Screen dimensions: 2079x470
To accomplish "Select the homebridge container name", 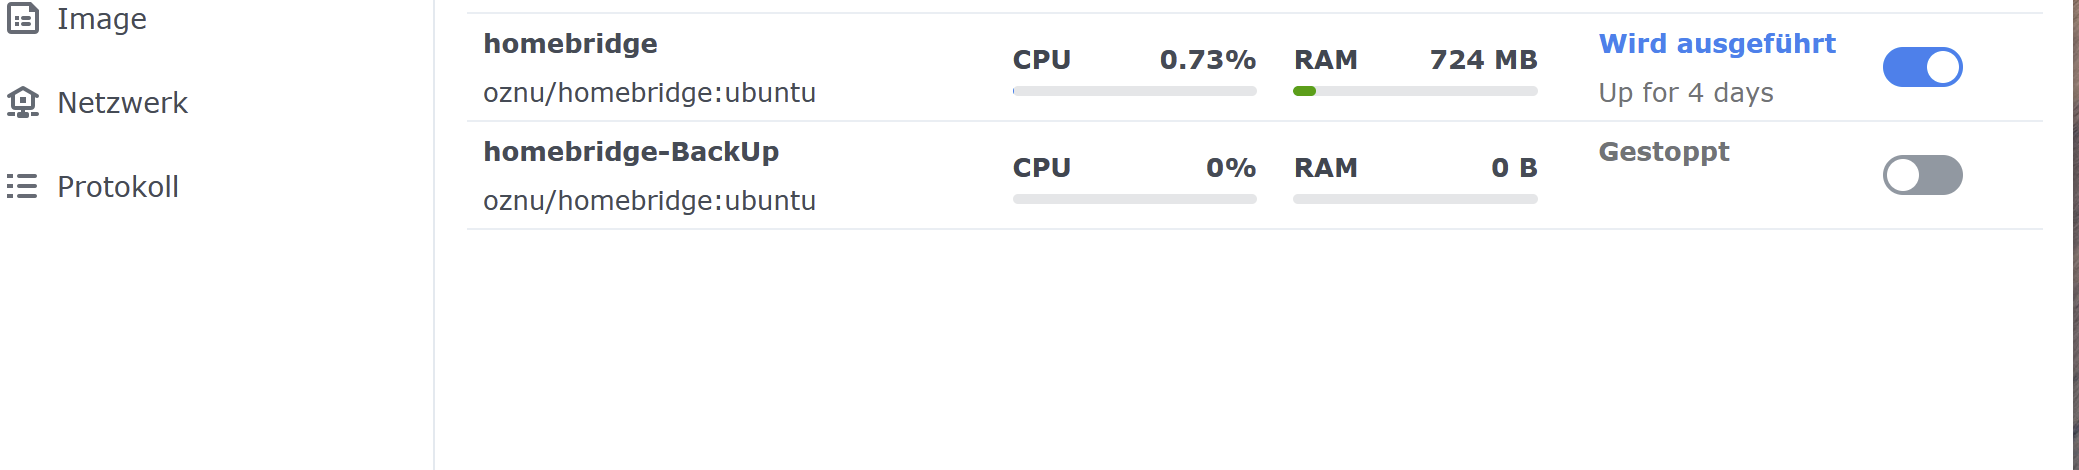I will coord(570,44).
